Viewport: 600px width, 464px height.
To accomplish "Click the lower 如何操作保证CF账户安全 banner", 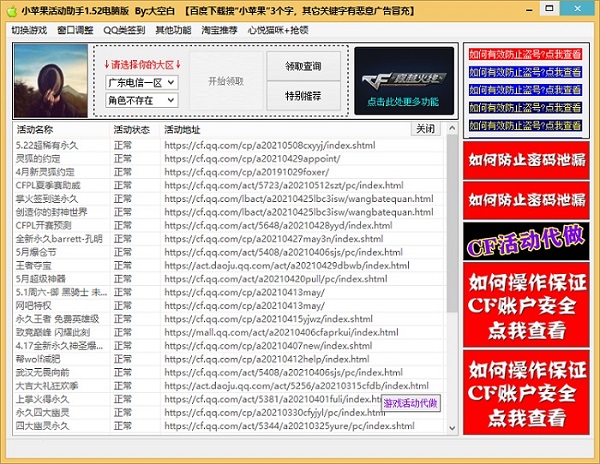I will 526,392.
